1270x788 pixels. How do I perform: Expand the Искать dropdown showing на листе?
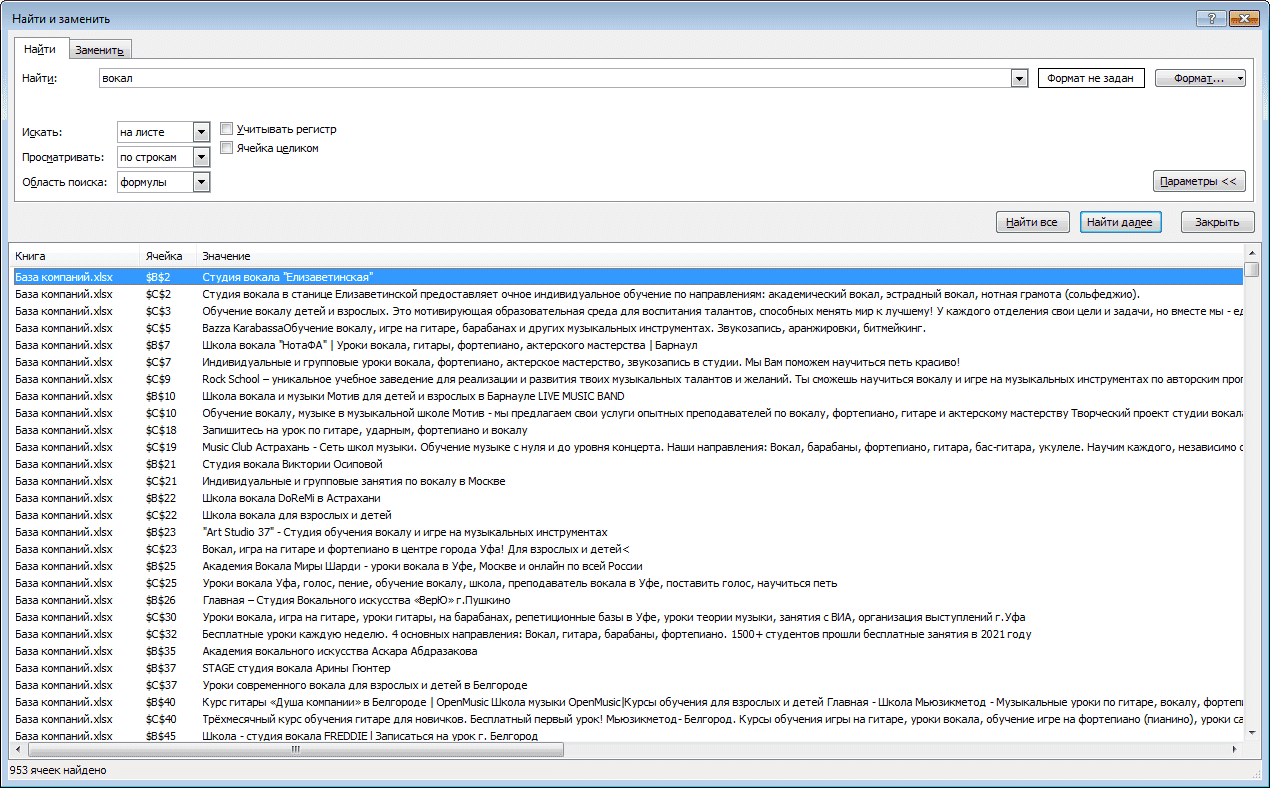201,132
